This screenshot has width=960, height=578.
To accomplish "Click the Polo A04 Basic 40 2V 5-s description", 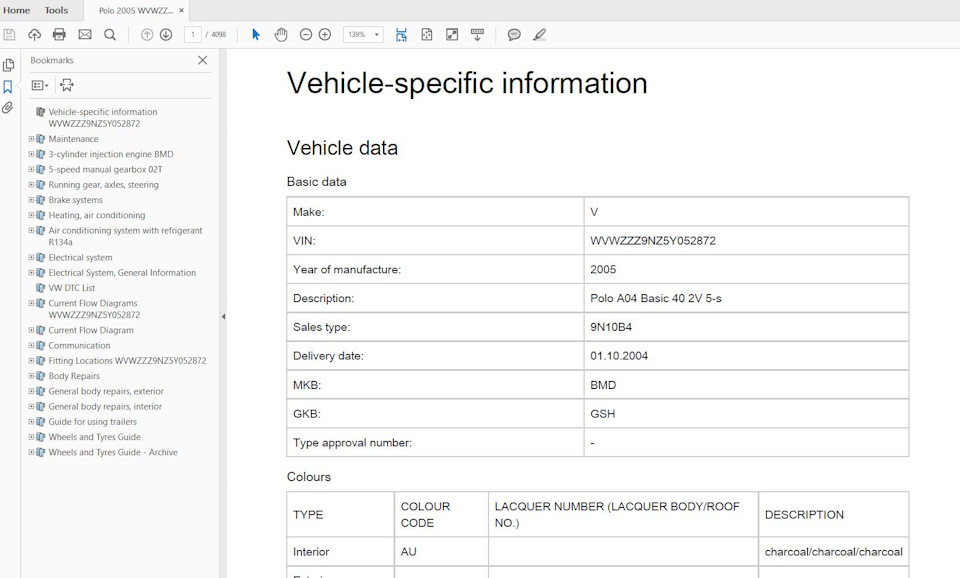I will pos(656,298).
